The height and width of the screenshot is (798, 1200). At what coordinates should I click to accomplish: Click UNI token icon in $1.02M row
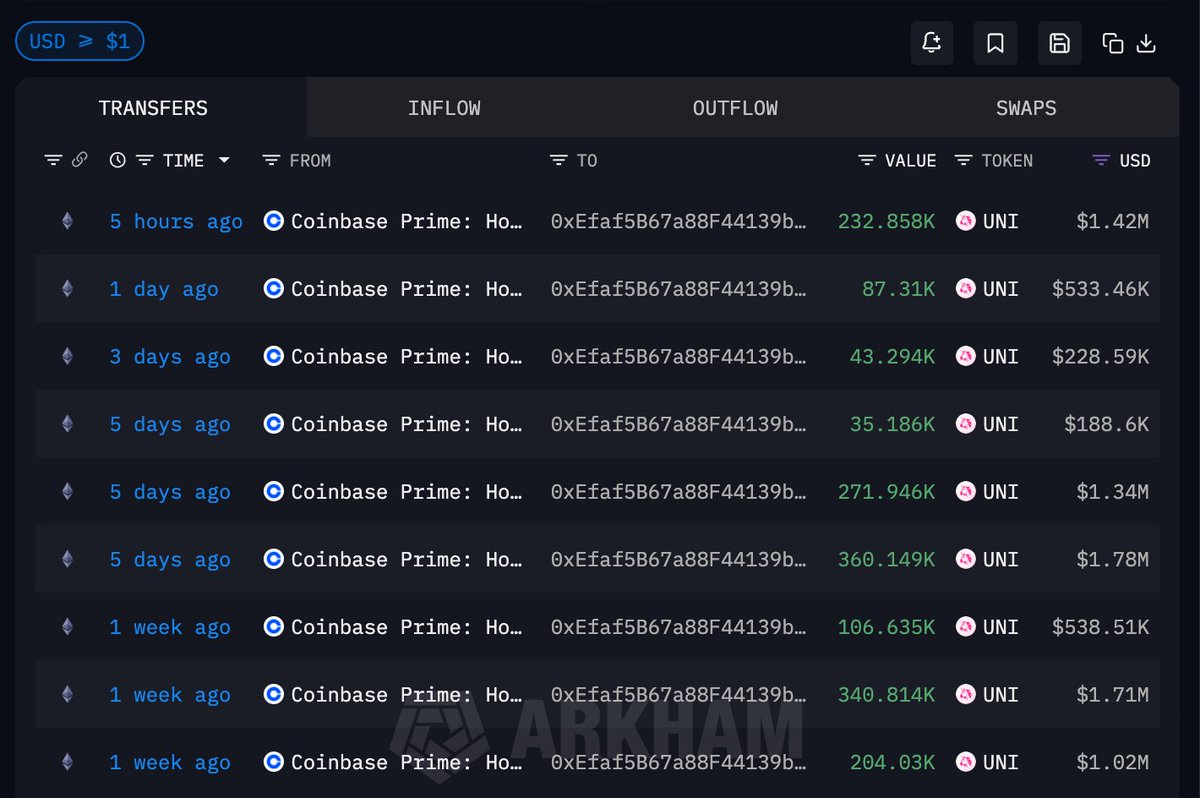(x=965, y=762)
